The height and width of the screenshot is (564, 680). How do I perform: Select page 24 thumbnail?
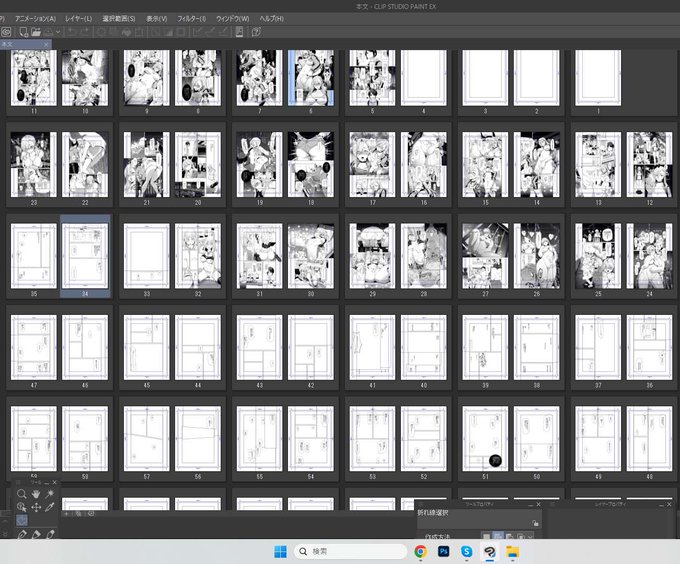(x=649, y=256)
